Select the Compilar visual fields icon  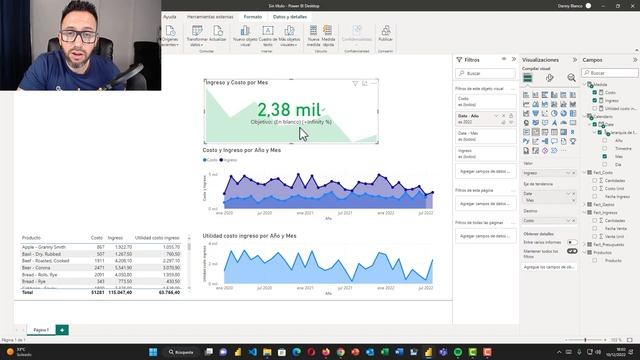(528, 78)
